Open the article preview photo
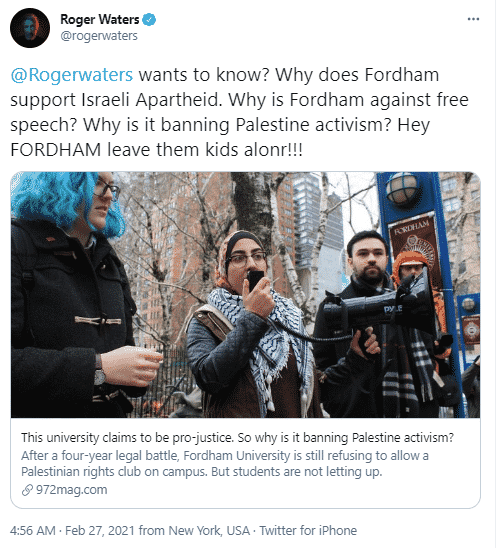 click(246, 295)
